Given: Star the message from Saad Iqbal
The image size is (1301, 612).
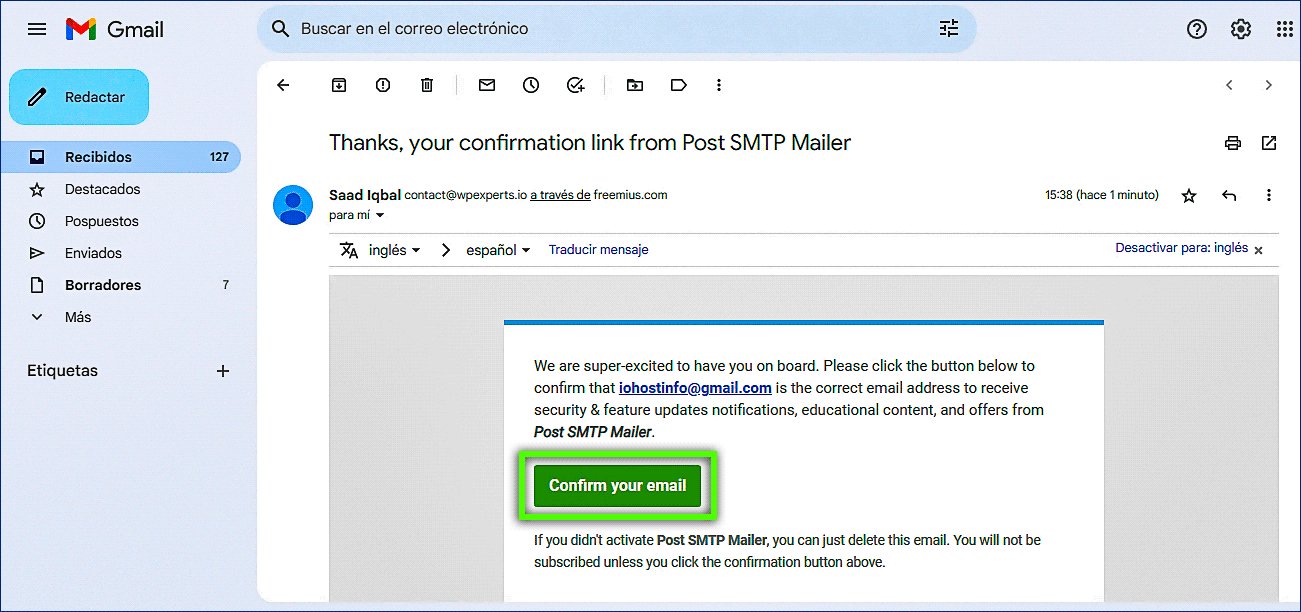Looking at the screenshot, I should click(x=1189, y=196).
